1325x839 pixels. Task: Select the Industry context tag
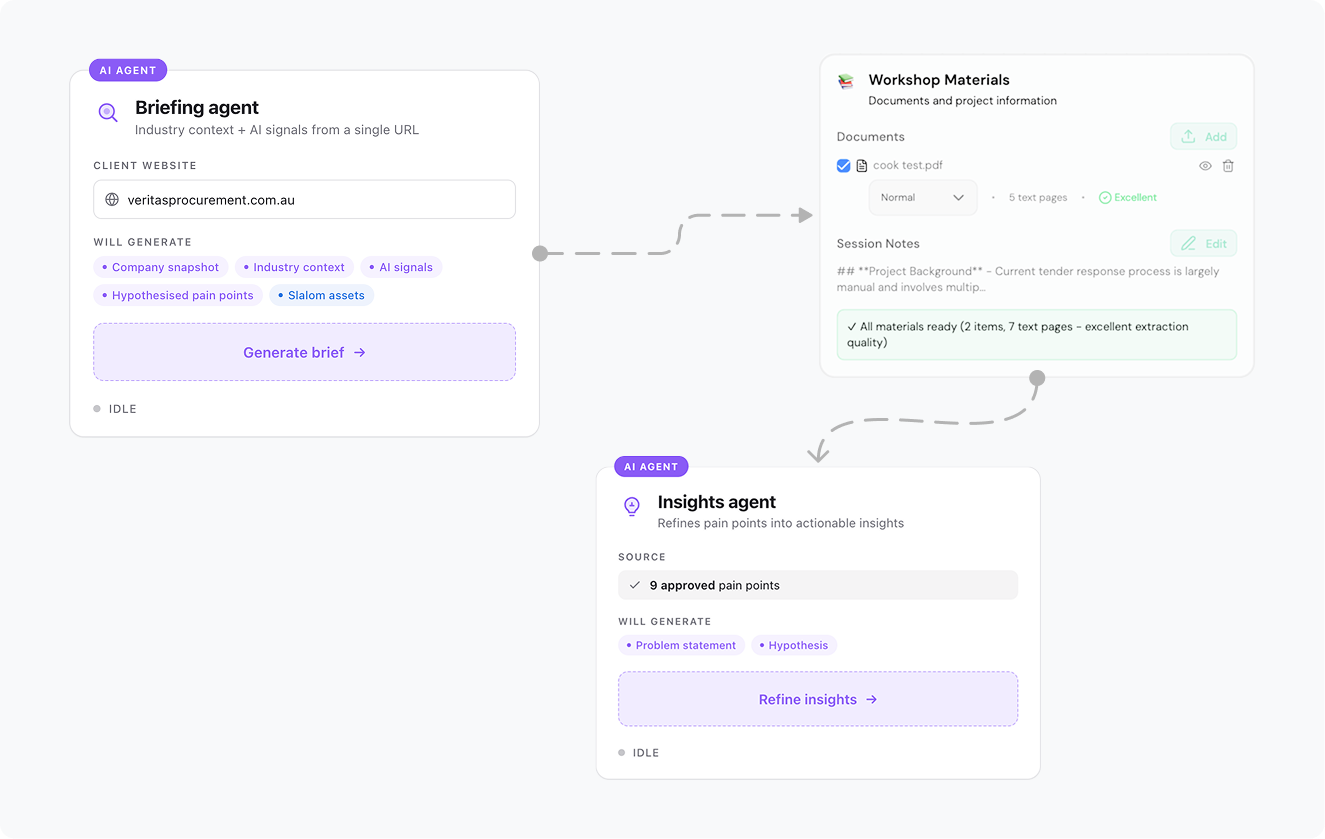294,267
